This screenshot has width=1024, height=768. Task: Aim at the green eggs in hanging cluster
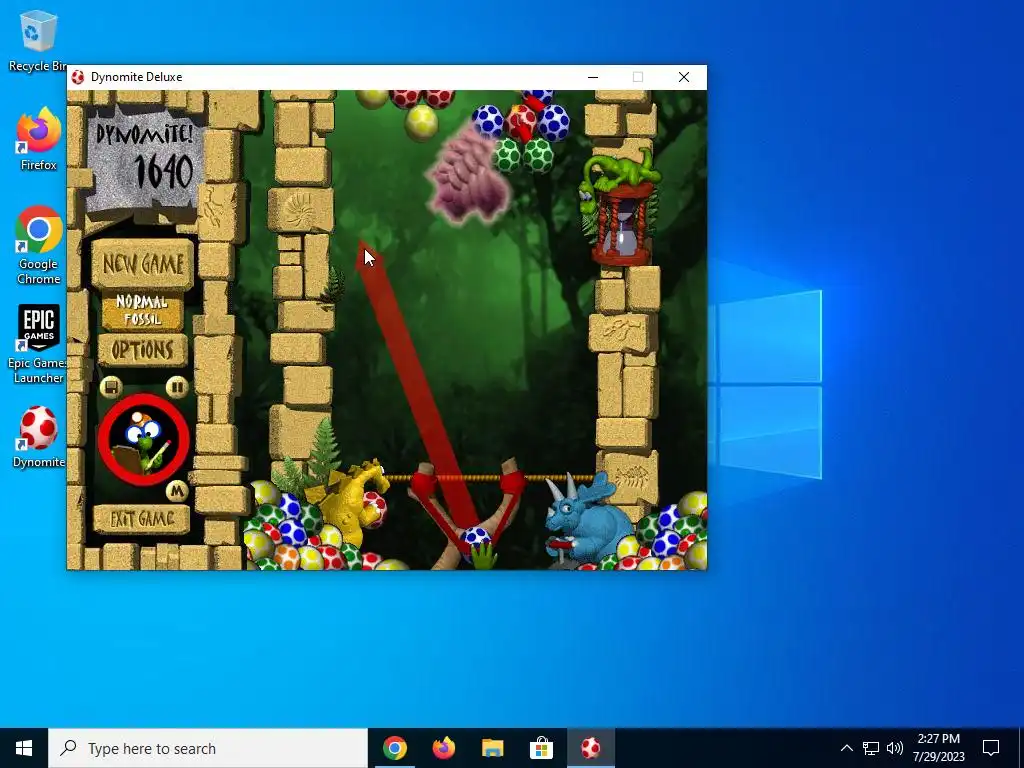click(x=523, y=155)
